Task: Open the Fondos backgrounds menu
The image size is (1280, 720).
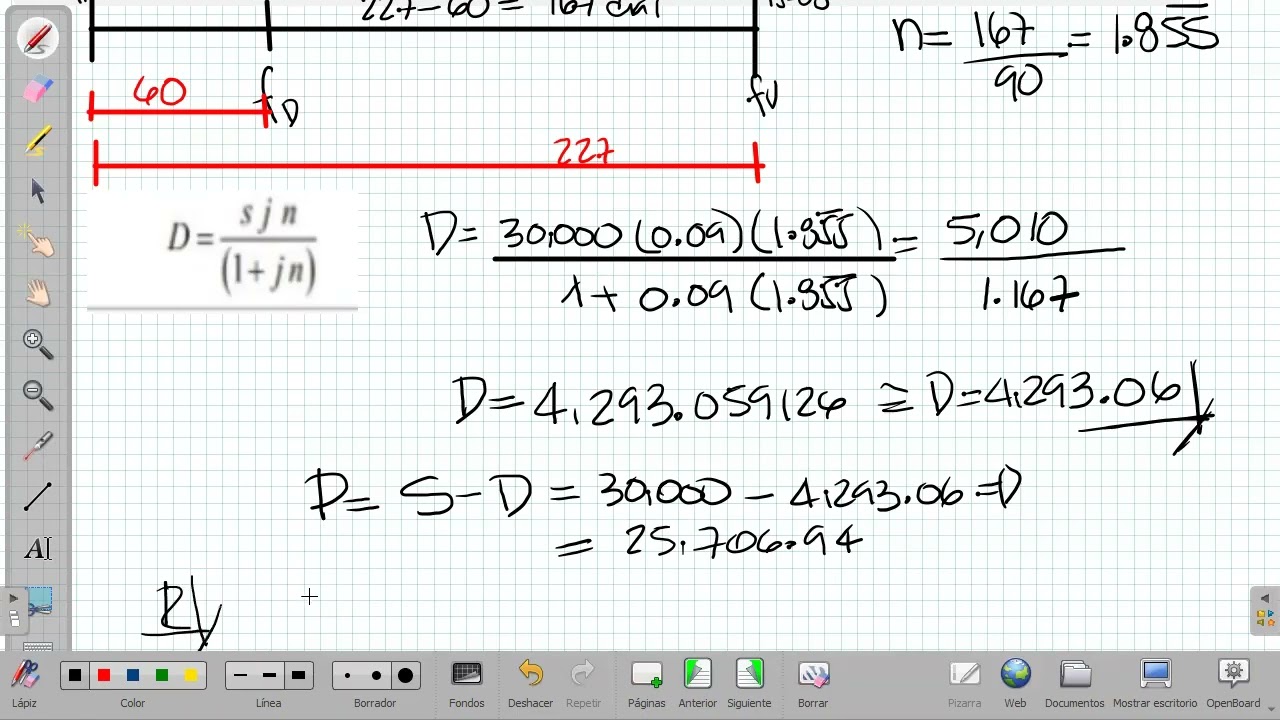Action: (x=467, y=684)
